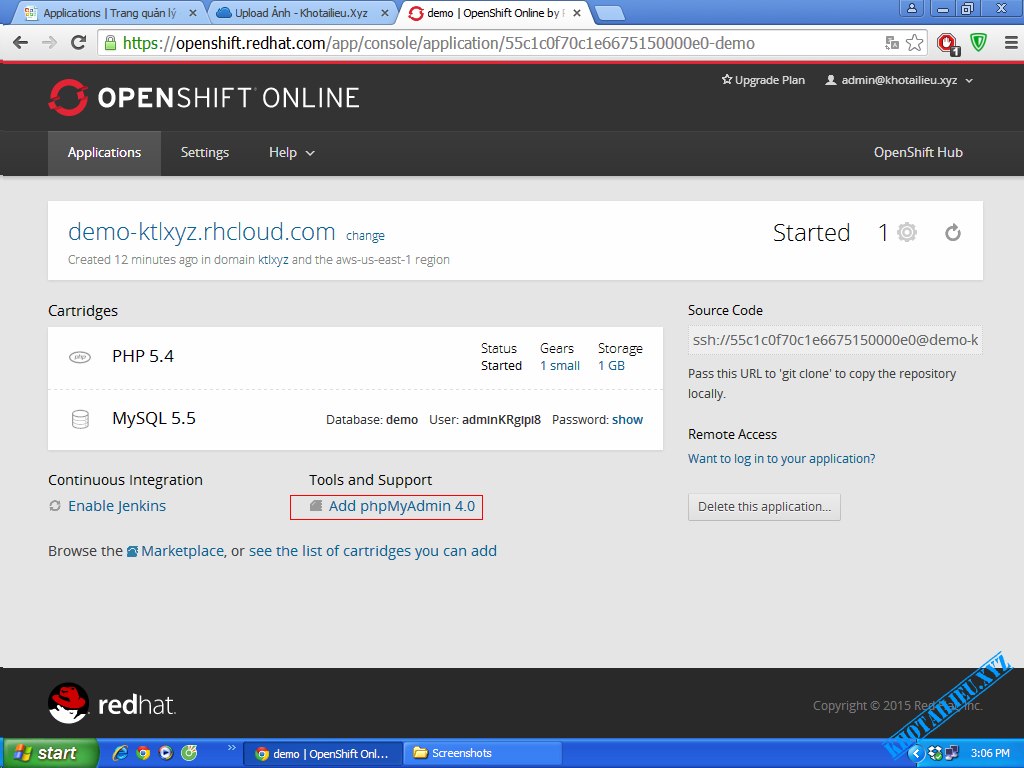Click Enable Jenkins link
Viewport: 1024px width, 768px height.
(117, 506)
